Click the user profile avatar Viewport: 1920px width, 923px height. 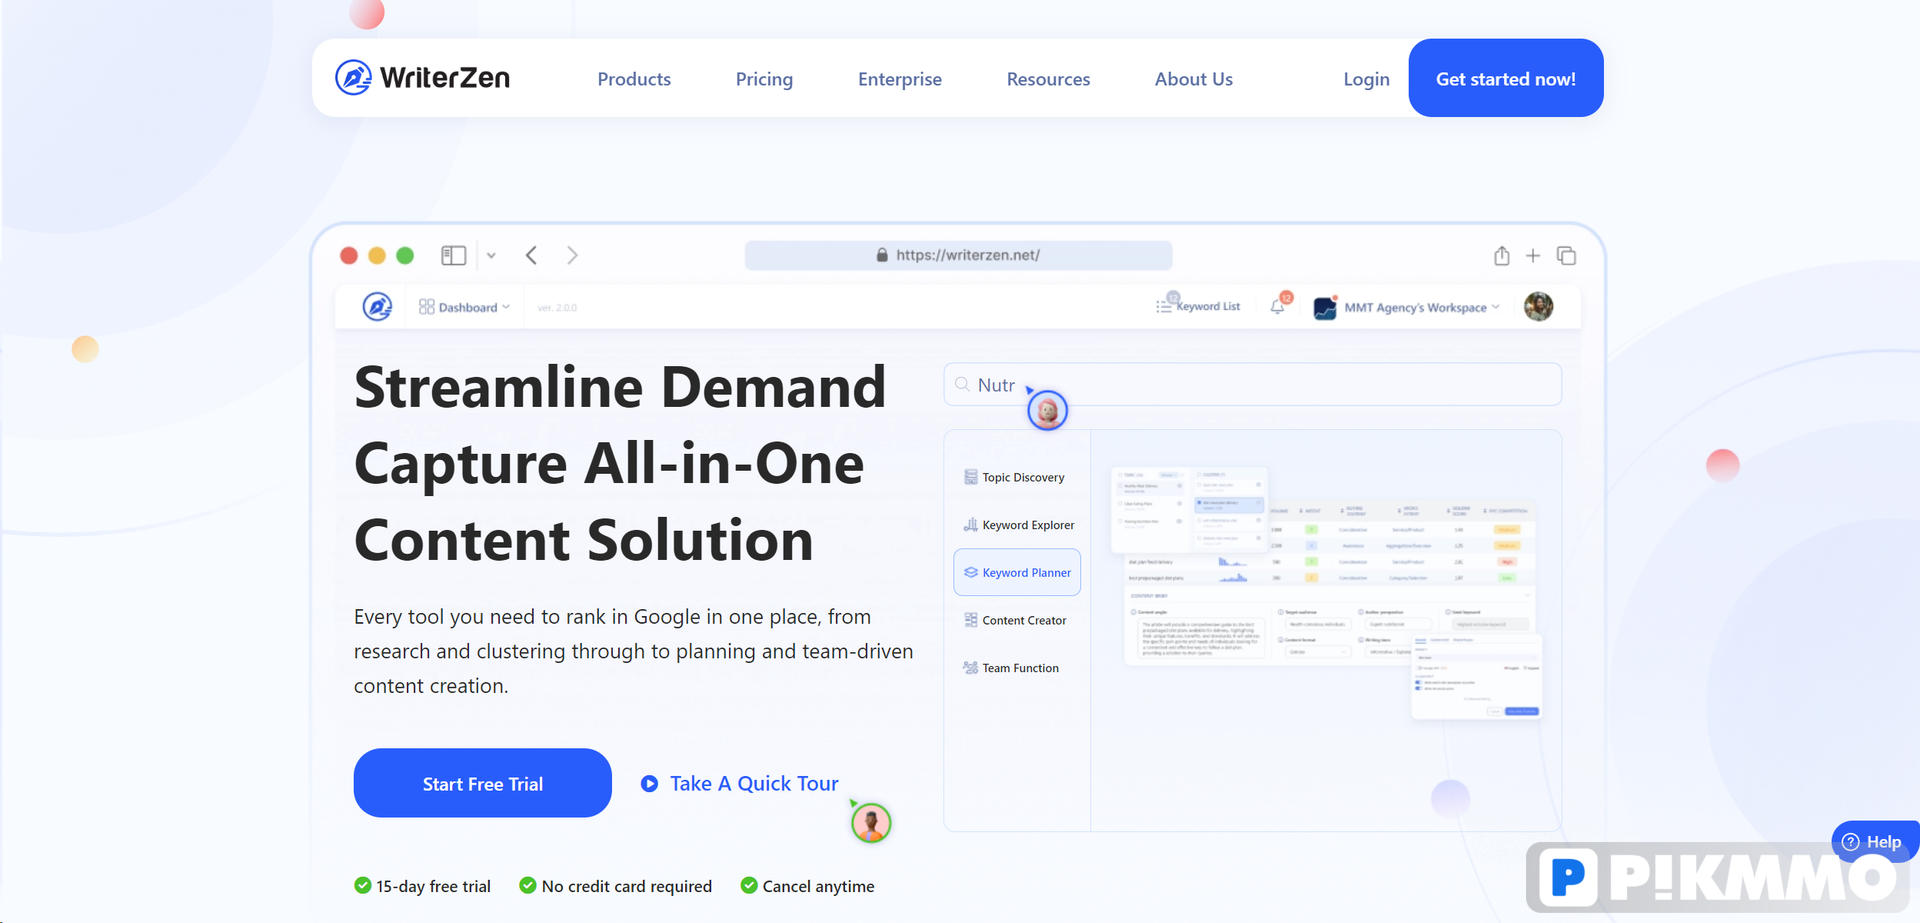(1538, 307)
